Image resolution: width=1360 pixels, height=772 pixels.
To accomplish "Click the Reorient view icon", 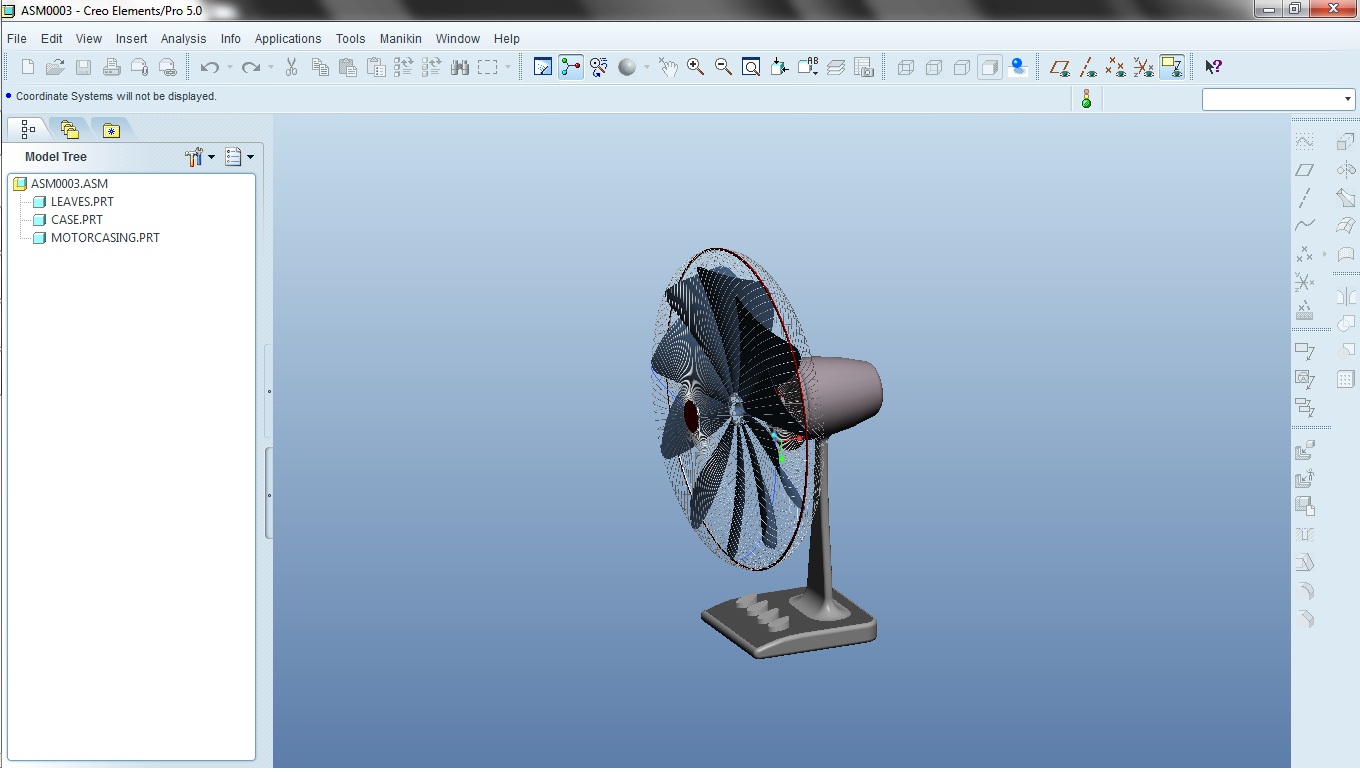I will [780, 67].
